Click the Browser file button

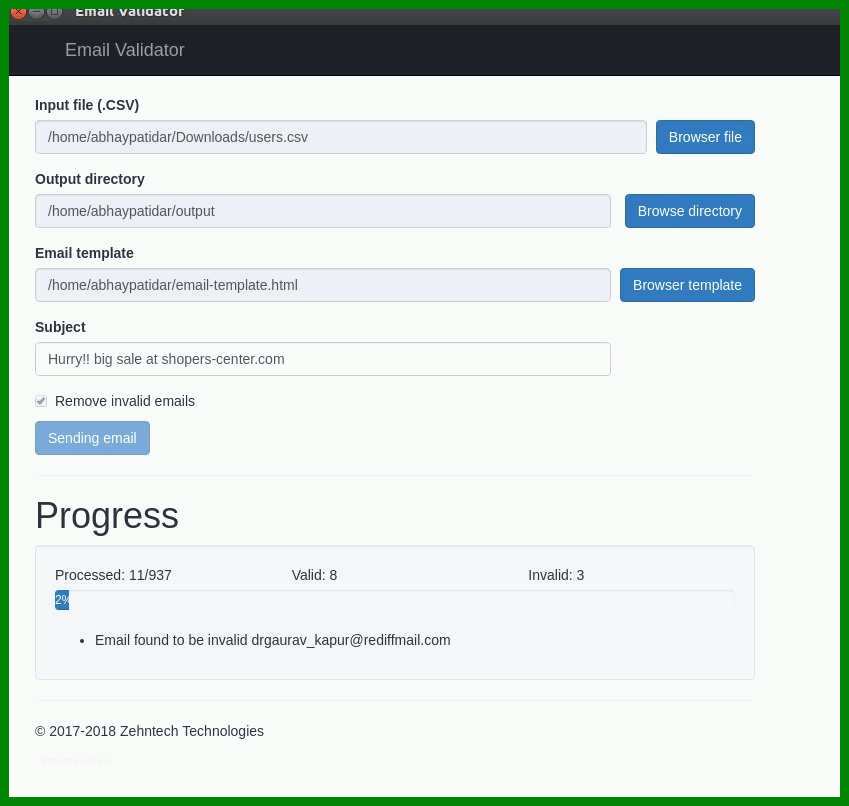pyautogui.click(x=705, y=137)
